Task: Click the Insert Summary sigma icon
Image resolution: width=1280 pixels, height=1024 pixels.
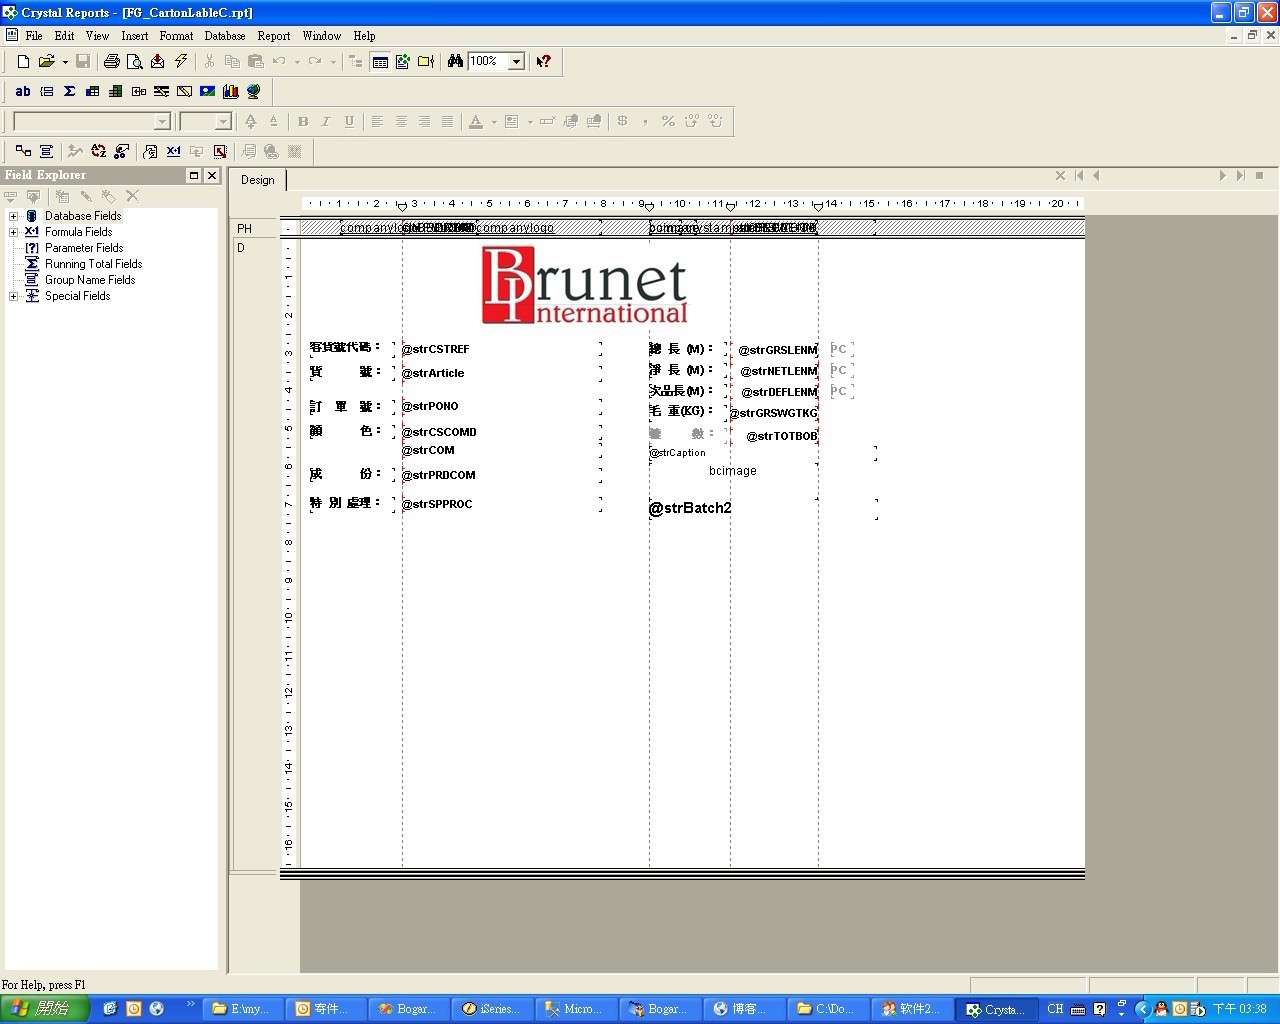Action: tap(69, 91)
